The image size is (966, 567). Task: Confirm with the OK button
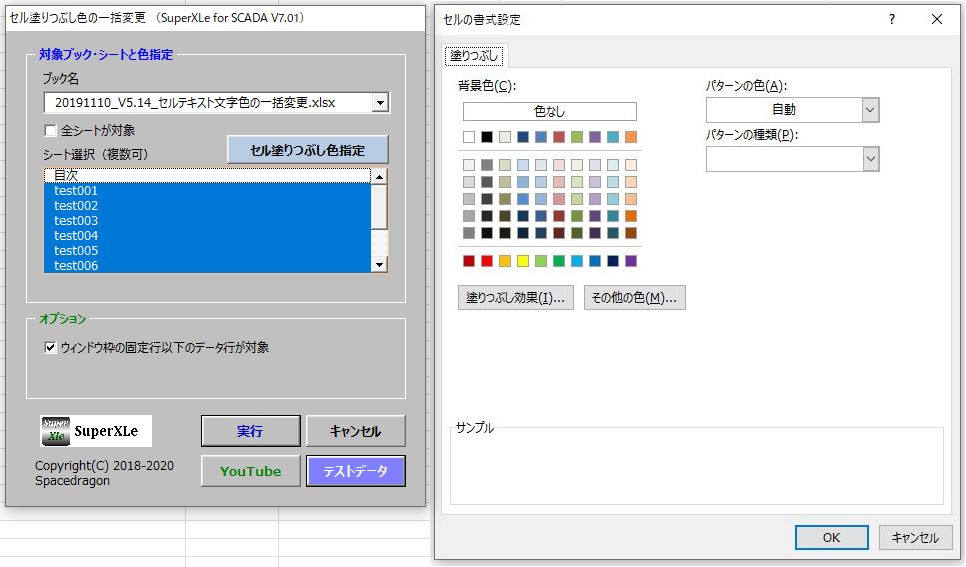[x=831, y=537]
